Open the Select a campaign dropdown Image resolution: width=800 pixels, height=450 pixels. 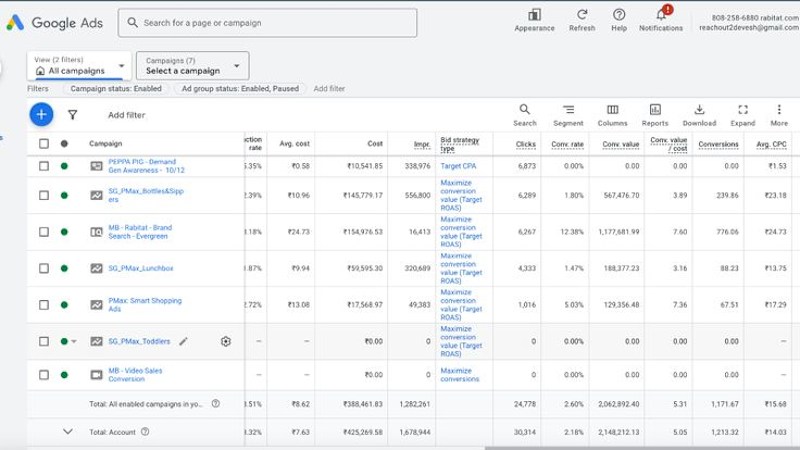point(192,65)
